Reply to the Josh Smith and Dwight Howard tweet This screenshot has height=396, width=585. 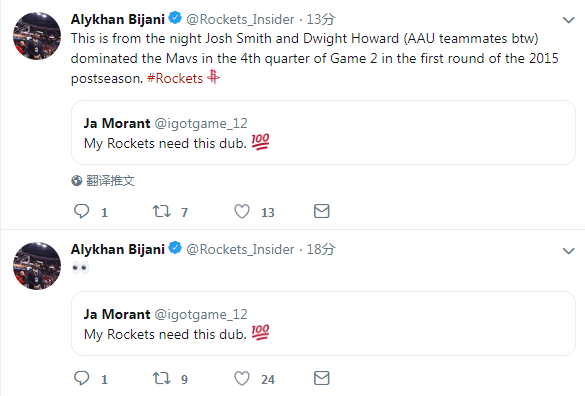click(82, 211)
